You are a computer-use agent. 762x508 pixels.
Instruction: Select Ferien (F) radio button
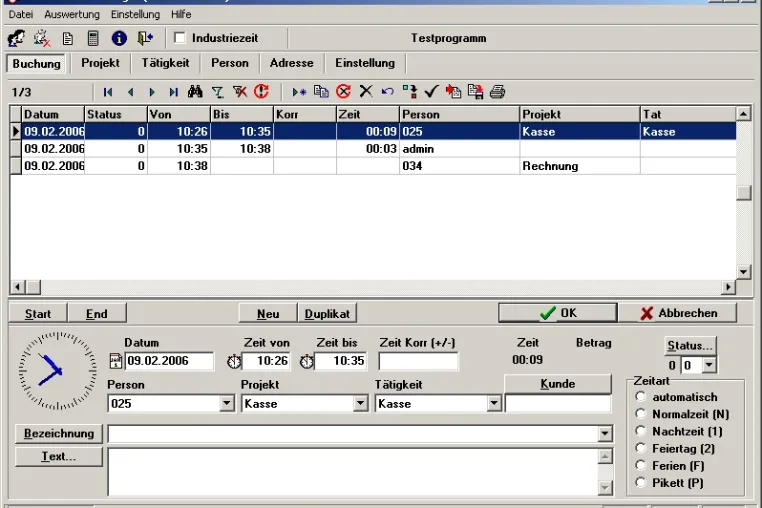(641, 465)
